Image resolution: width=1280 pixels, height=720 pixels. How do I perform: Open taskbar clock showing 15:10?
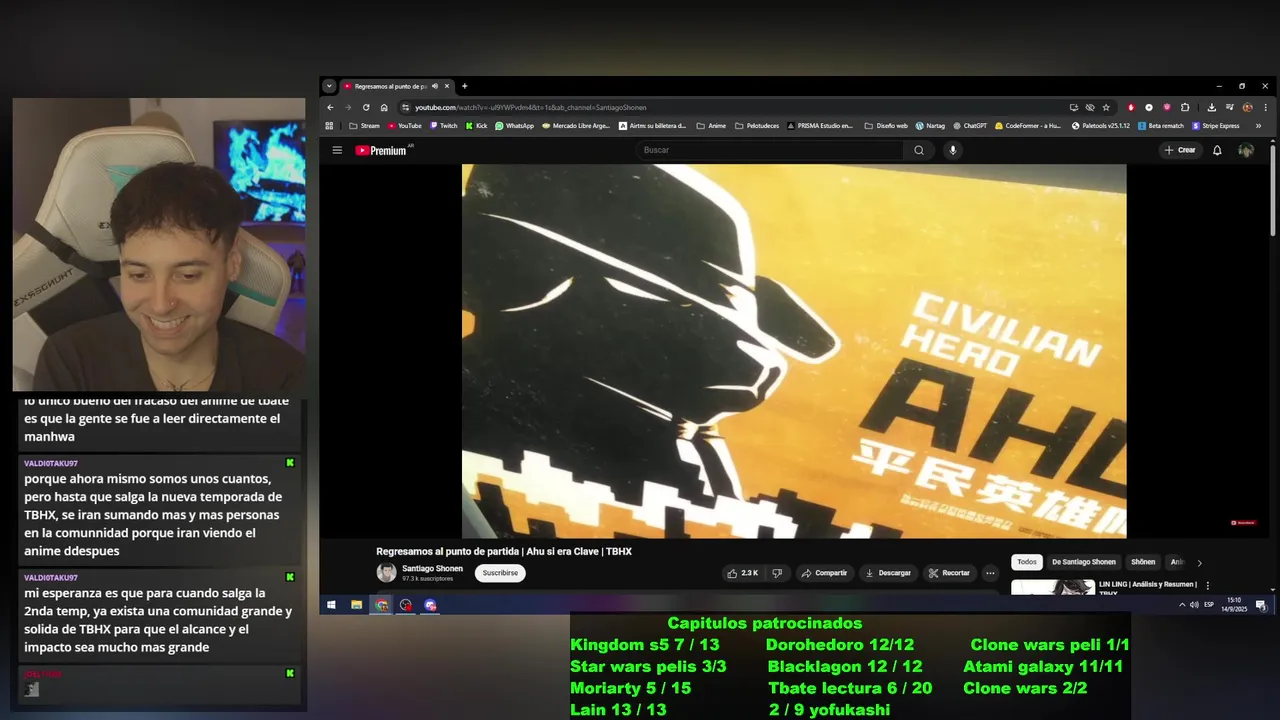(1233, 605)
